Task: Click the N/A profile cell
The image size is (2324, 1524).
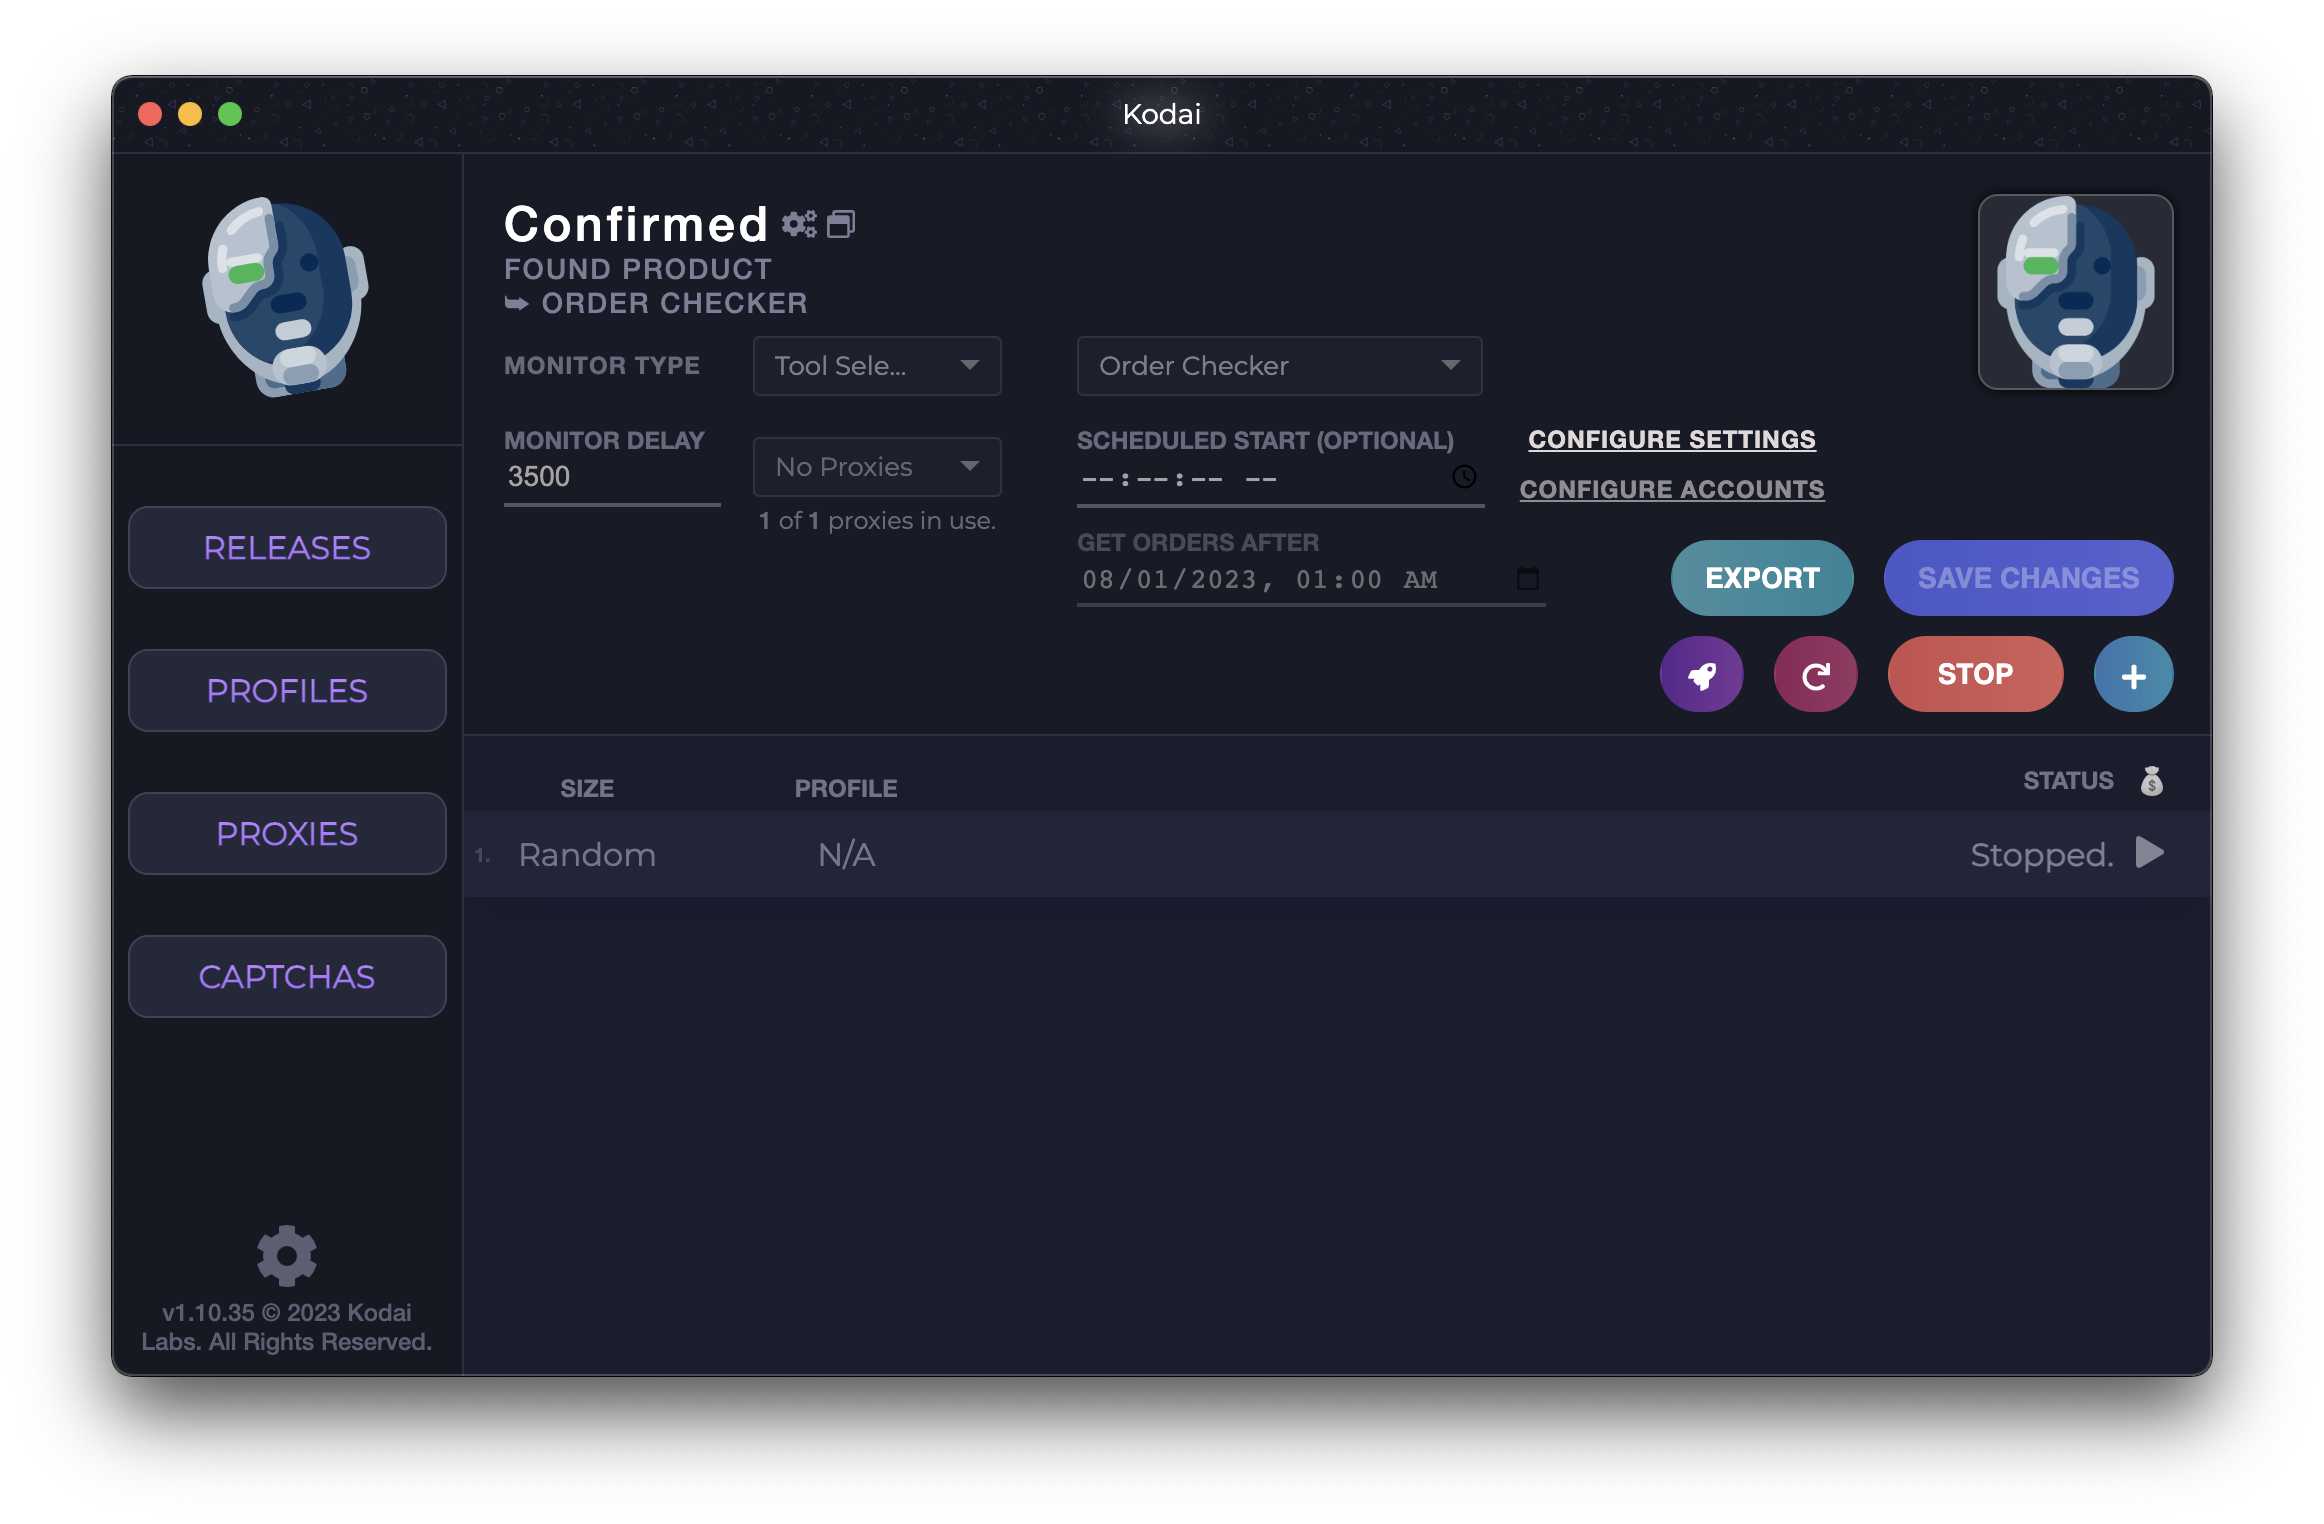Action: pyautogui.click(x=846, y=855)
